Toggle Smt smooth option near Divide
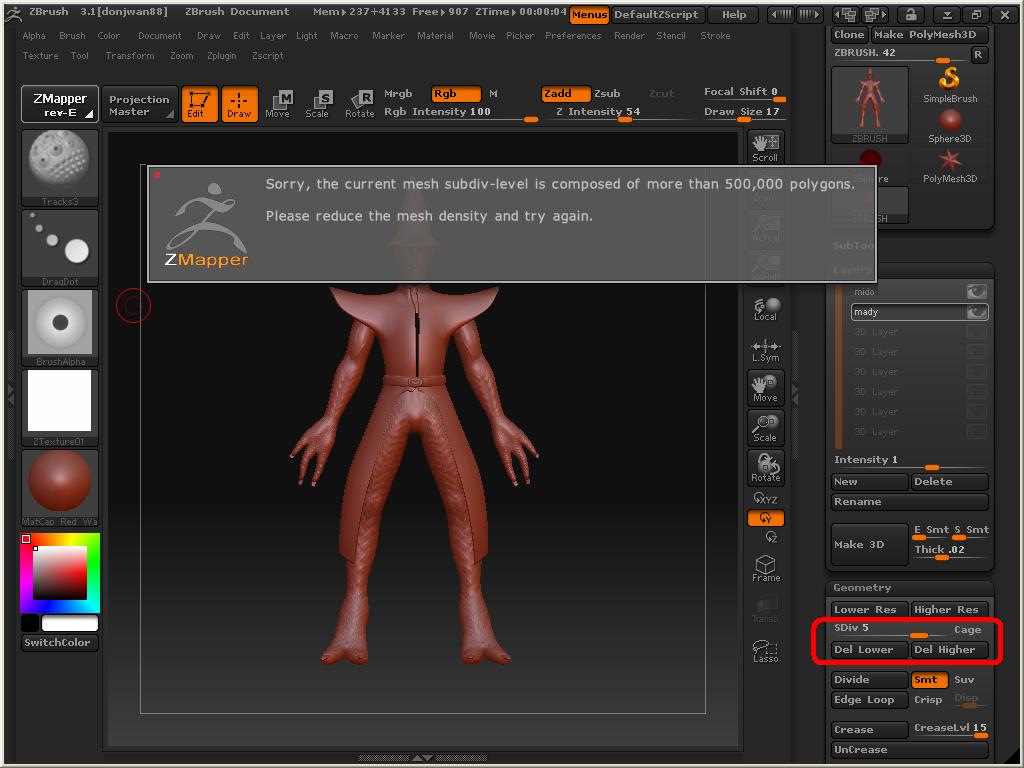This screenshot has width=1024, height=768. point(929,680)
